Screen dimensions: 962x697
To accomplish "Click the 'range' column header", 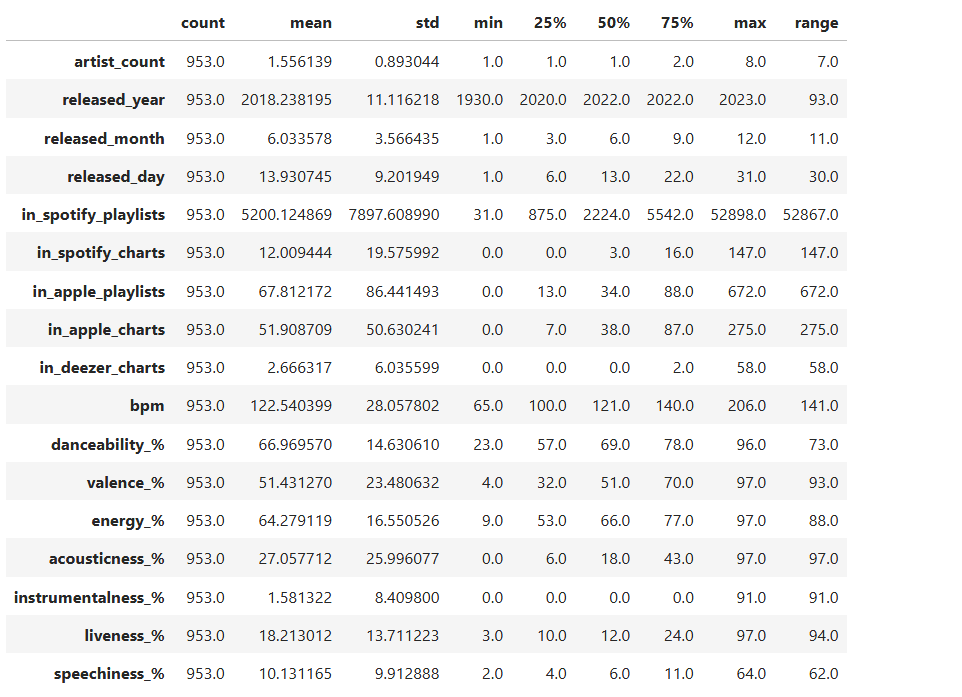I will (x=819, y=23).
